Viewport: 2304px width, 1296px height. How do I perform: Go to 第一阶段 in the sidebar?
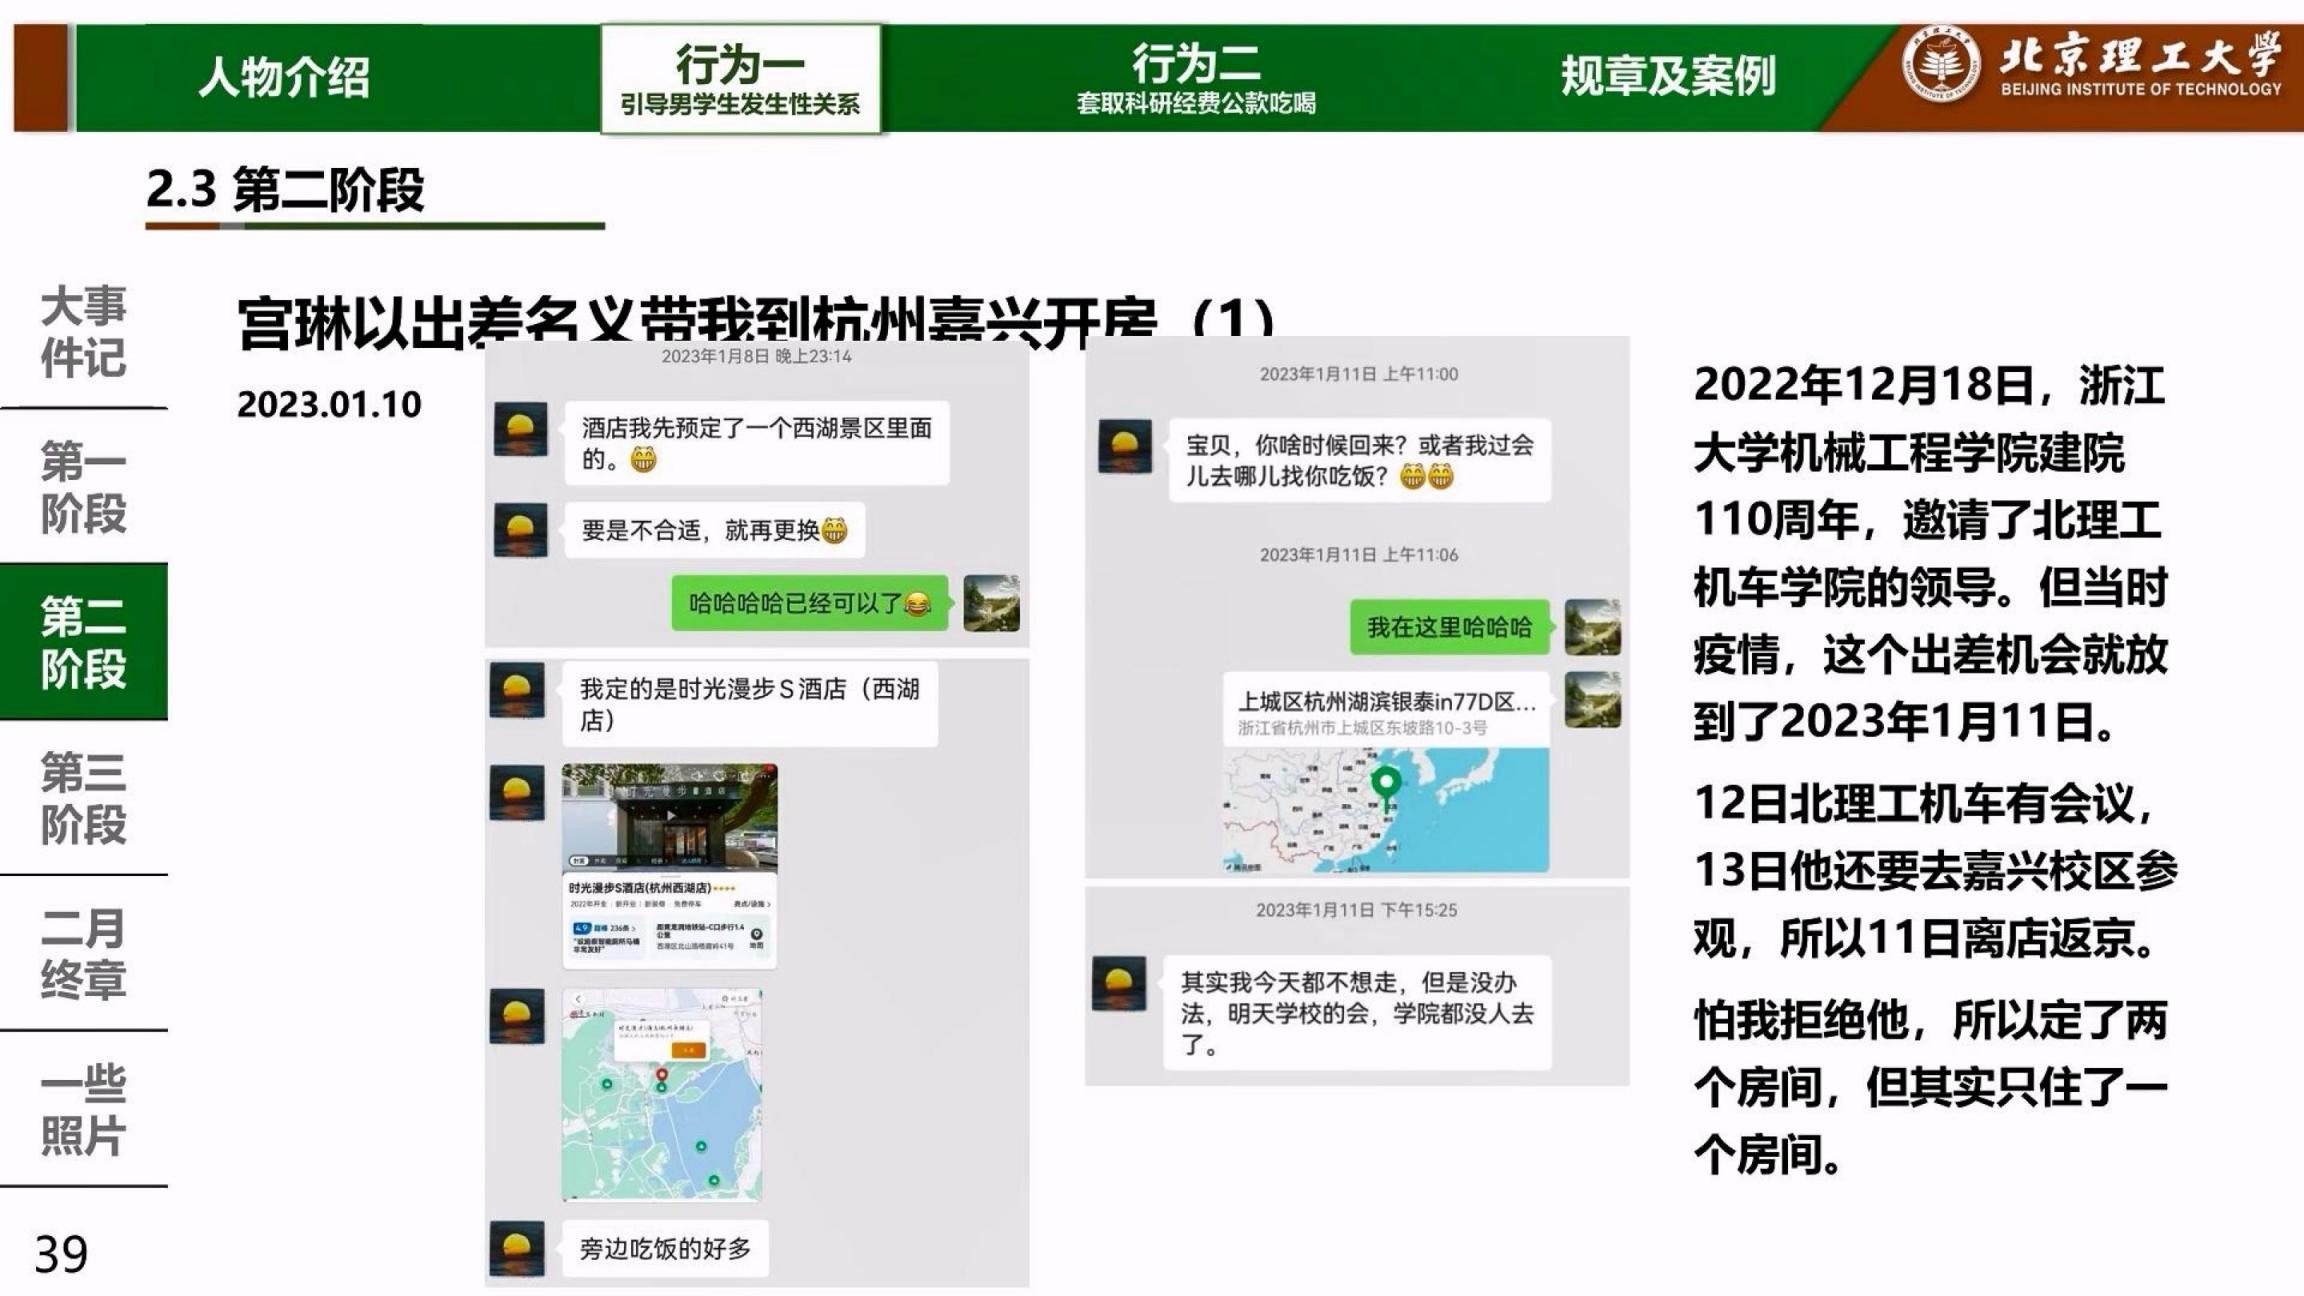coord(83,487)
